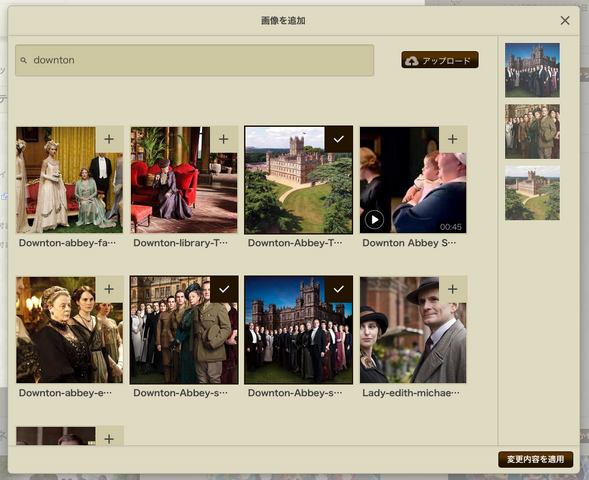Screen dimensions: 589x480
Task: Click the Downton-abbey-fa… file name
Action: coord(67,243)
